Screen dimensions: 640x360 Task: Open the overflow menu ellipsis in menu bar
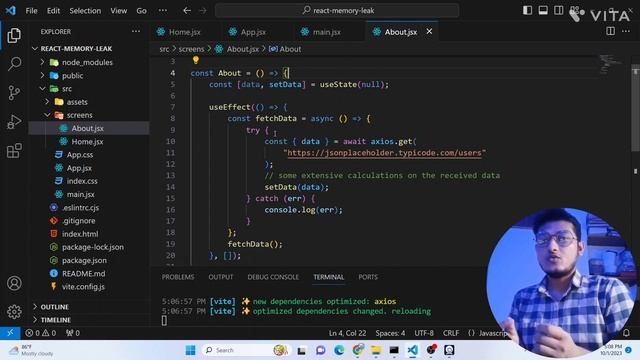point(162,11)
